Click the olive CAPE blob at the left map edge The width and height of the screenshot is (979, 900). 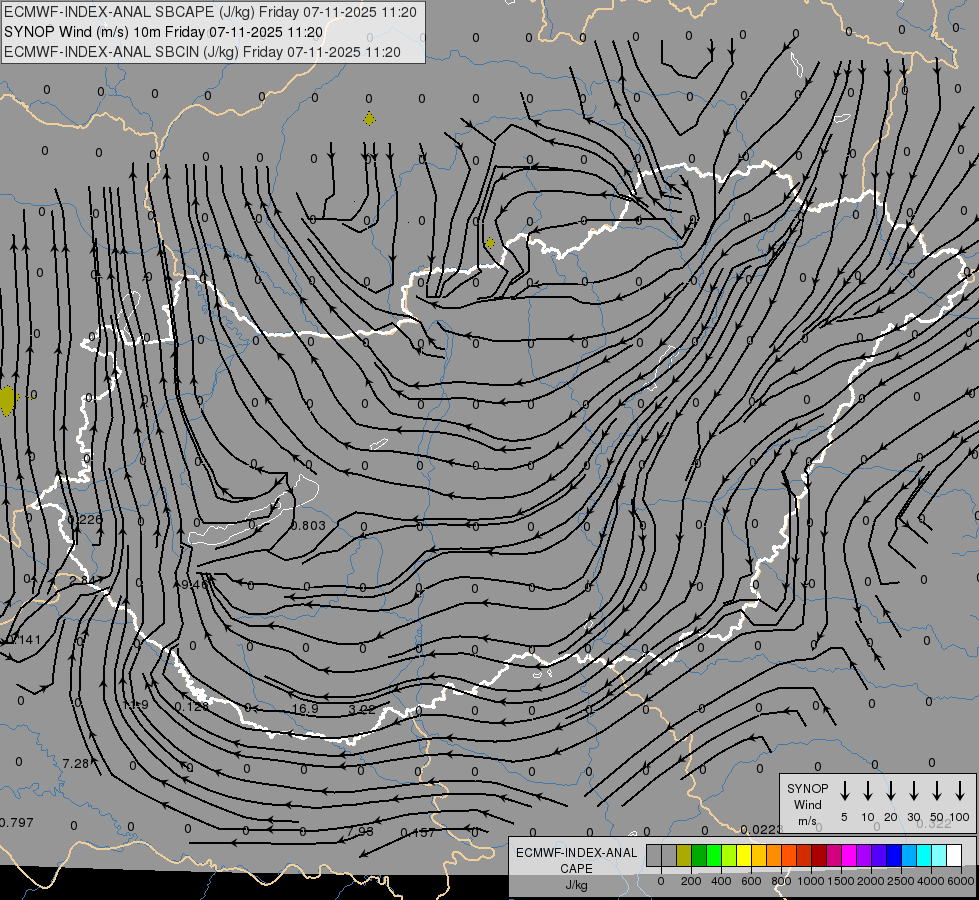[7, 400]
